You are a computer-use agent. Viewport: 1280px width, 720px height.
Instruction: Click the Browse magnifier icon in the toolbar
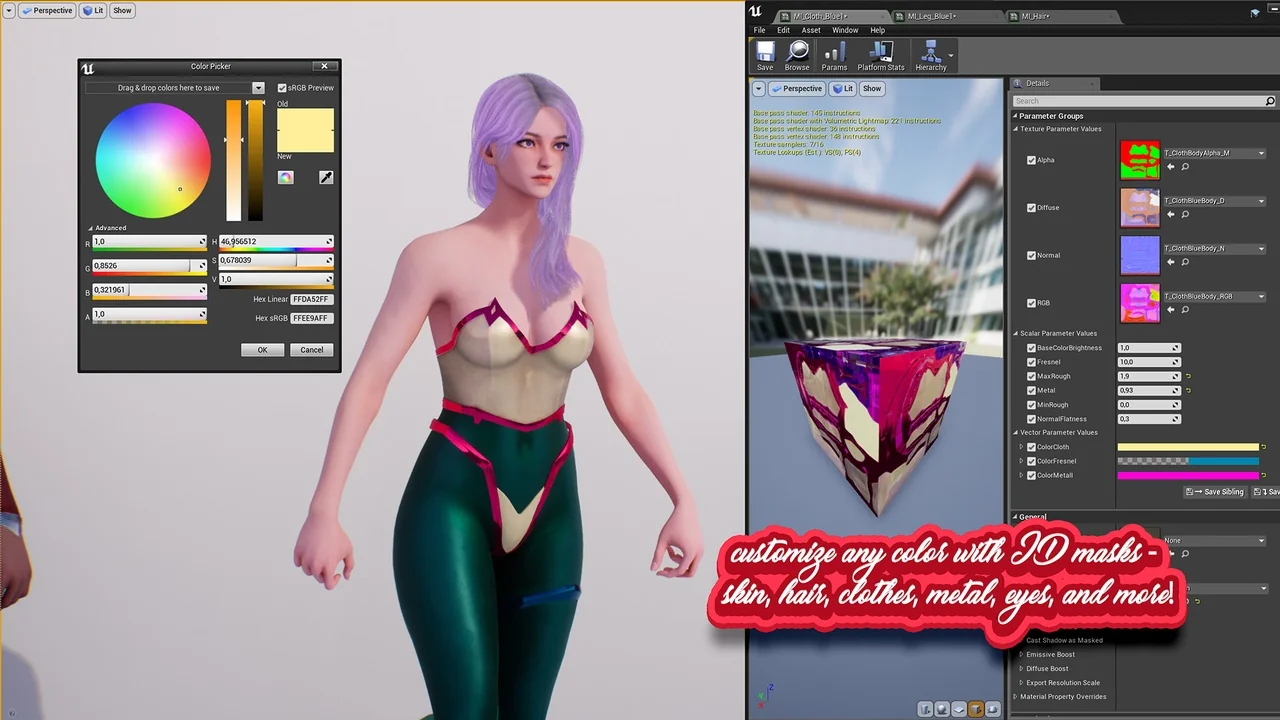pyautogui.click(x=797, y=55)
